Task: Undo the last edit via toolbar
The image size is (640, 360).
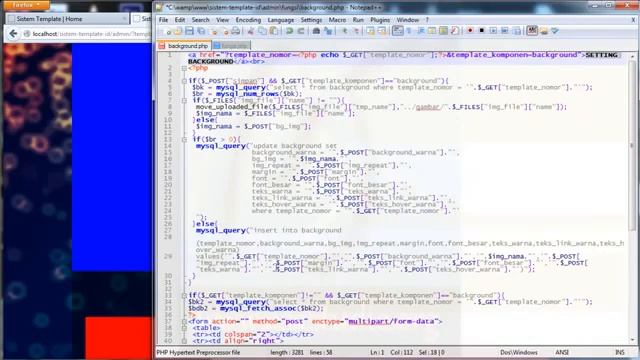Action: (x=289, y=31)
